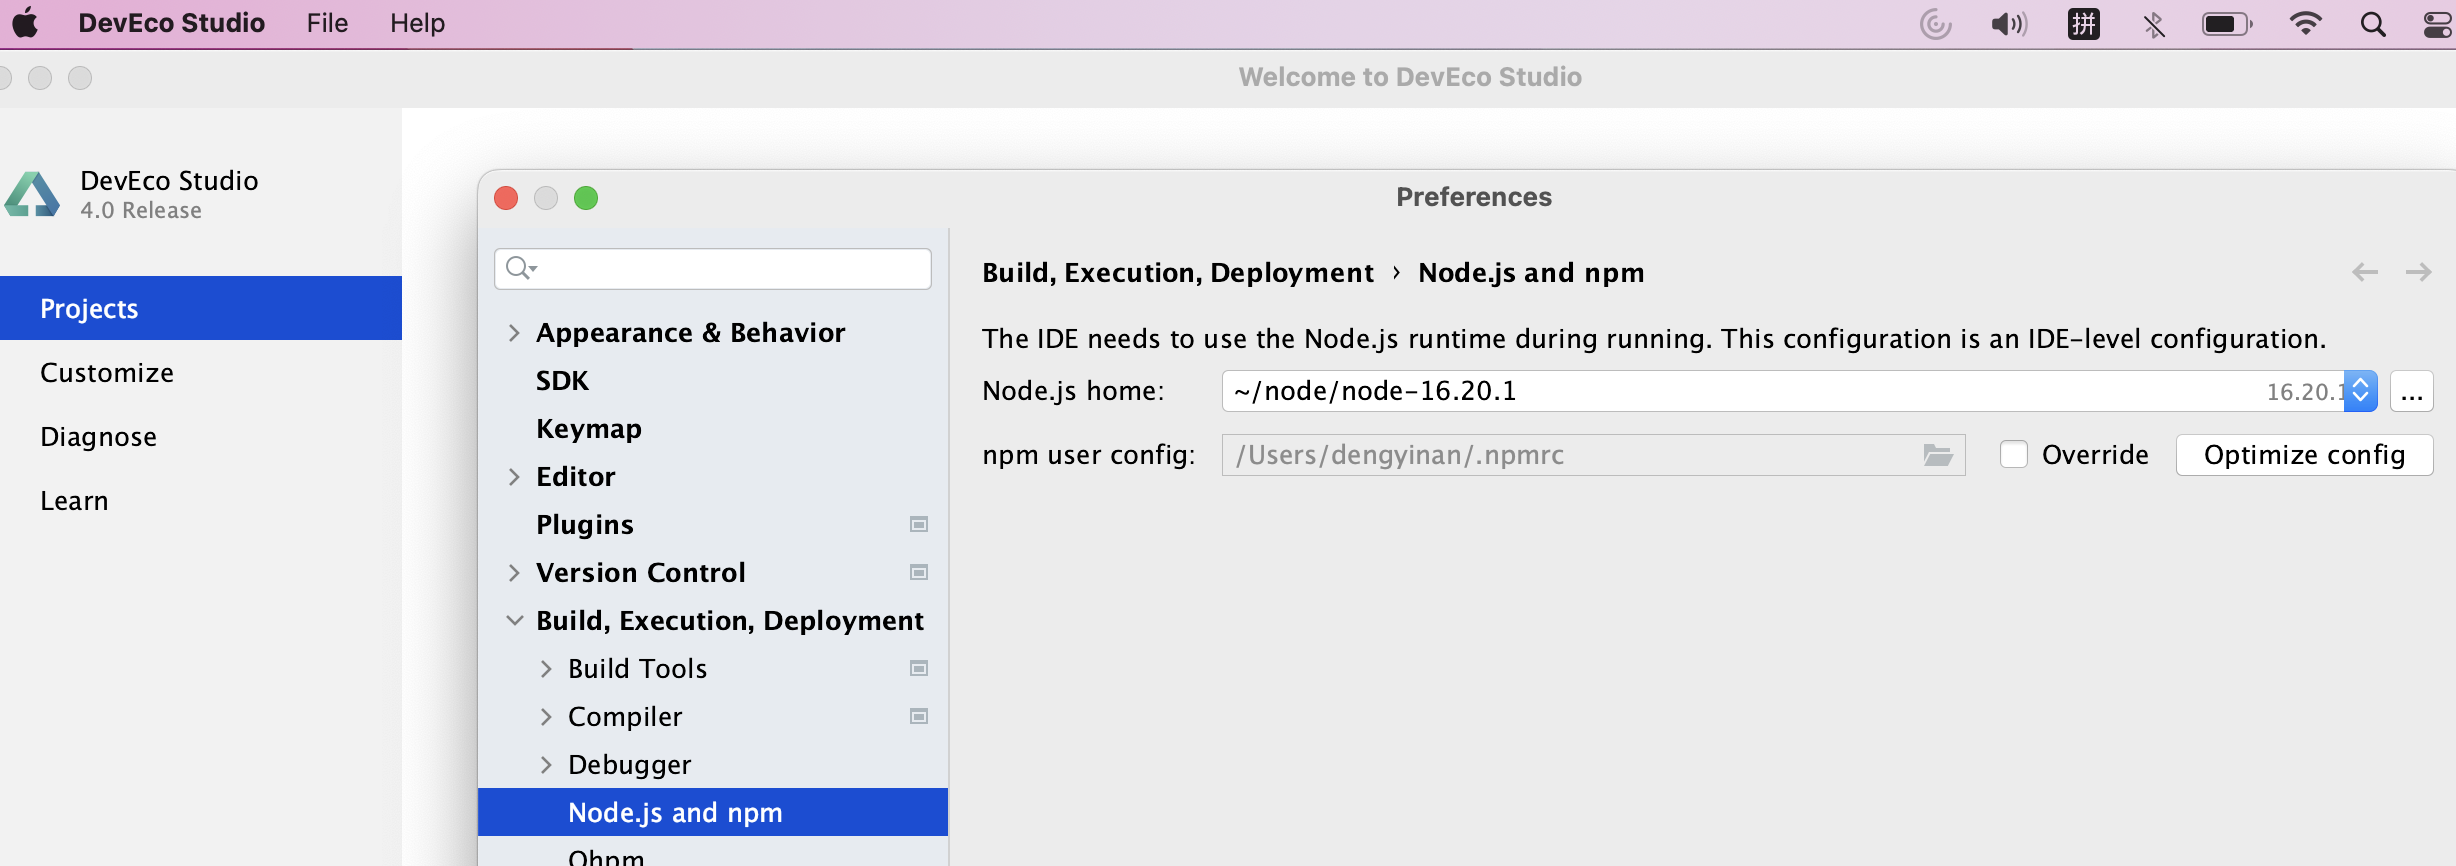Screen dimensions: 2456x866
Task: Enable the Override checkbox
Action: pyautogui.click(x=2014, y=455)
